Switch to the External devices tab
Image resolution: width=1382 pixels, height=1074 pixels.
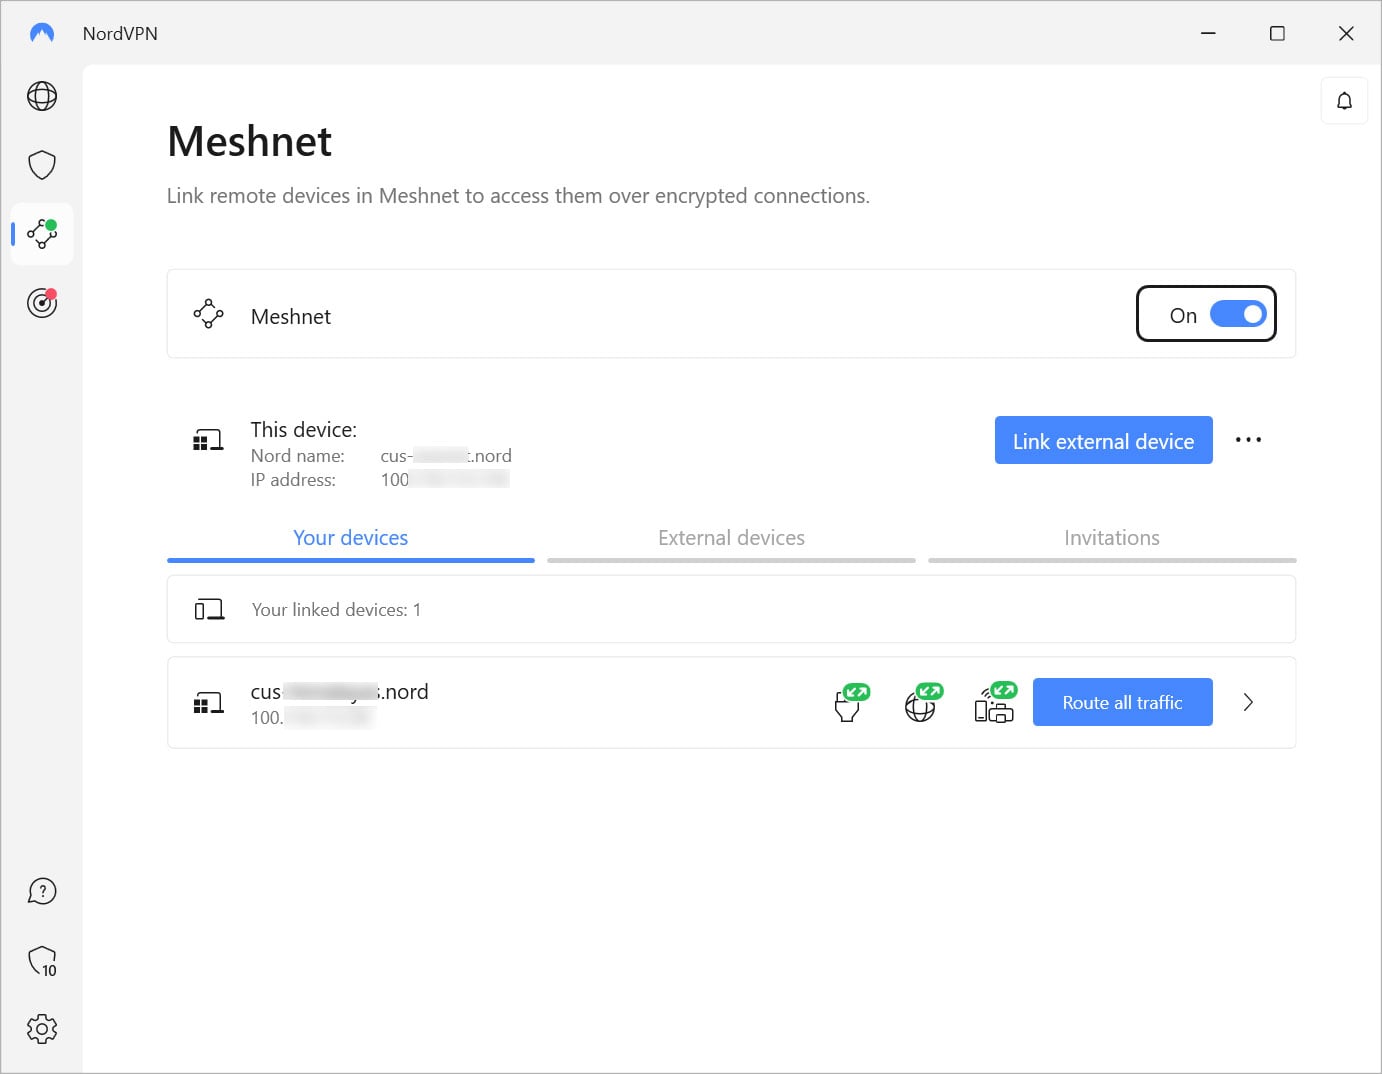point(731,537)
